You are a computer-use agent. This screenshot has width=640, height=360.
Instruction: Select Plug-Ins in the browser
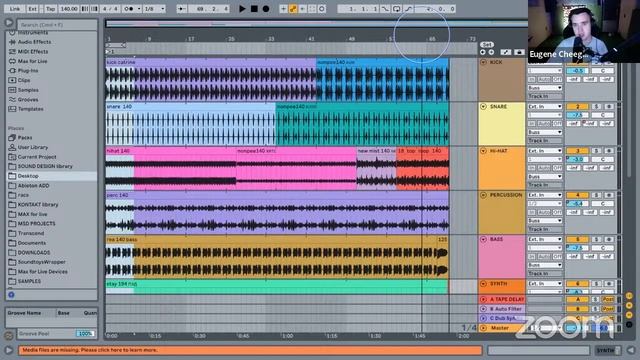pyautogui.click(x=28, y=71)
